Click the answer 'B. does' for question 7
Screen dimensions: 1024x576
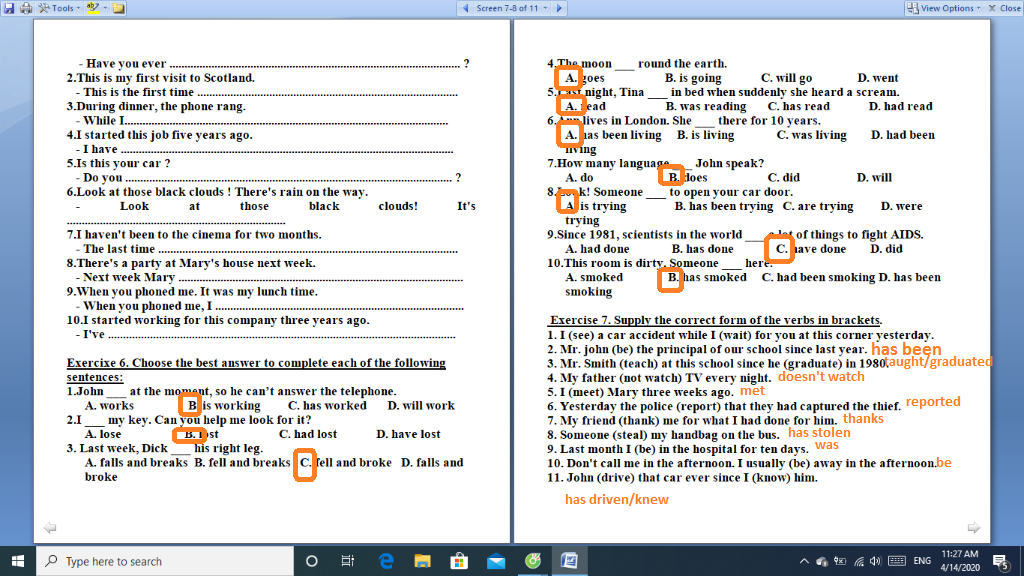tap(687, 178)
